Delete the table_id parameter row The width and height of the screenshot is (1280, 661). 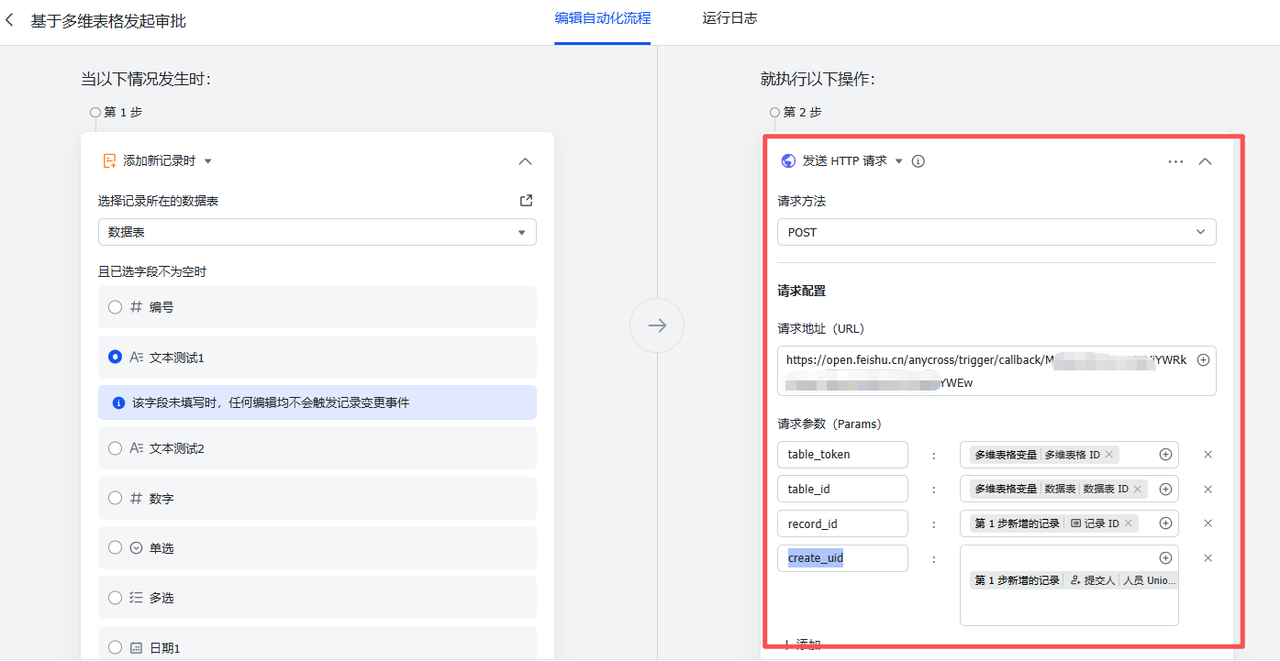point(1207,489)
